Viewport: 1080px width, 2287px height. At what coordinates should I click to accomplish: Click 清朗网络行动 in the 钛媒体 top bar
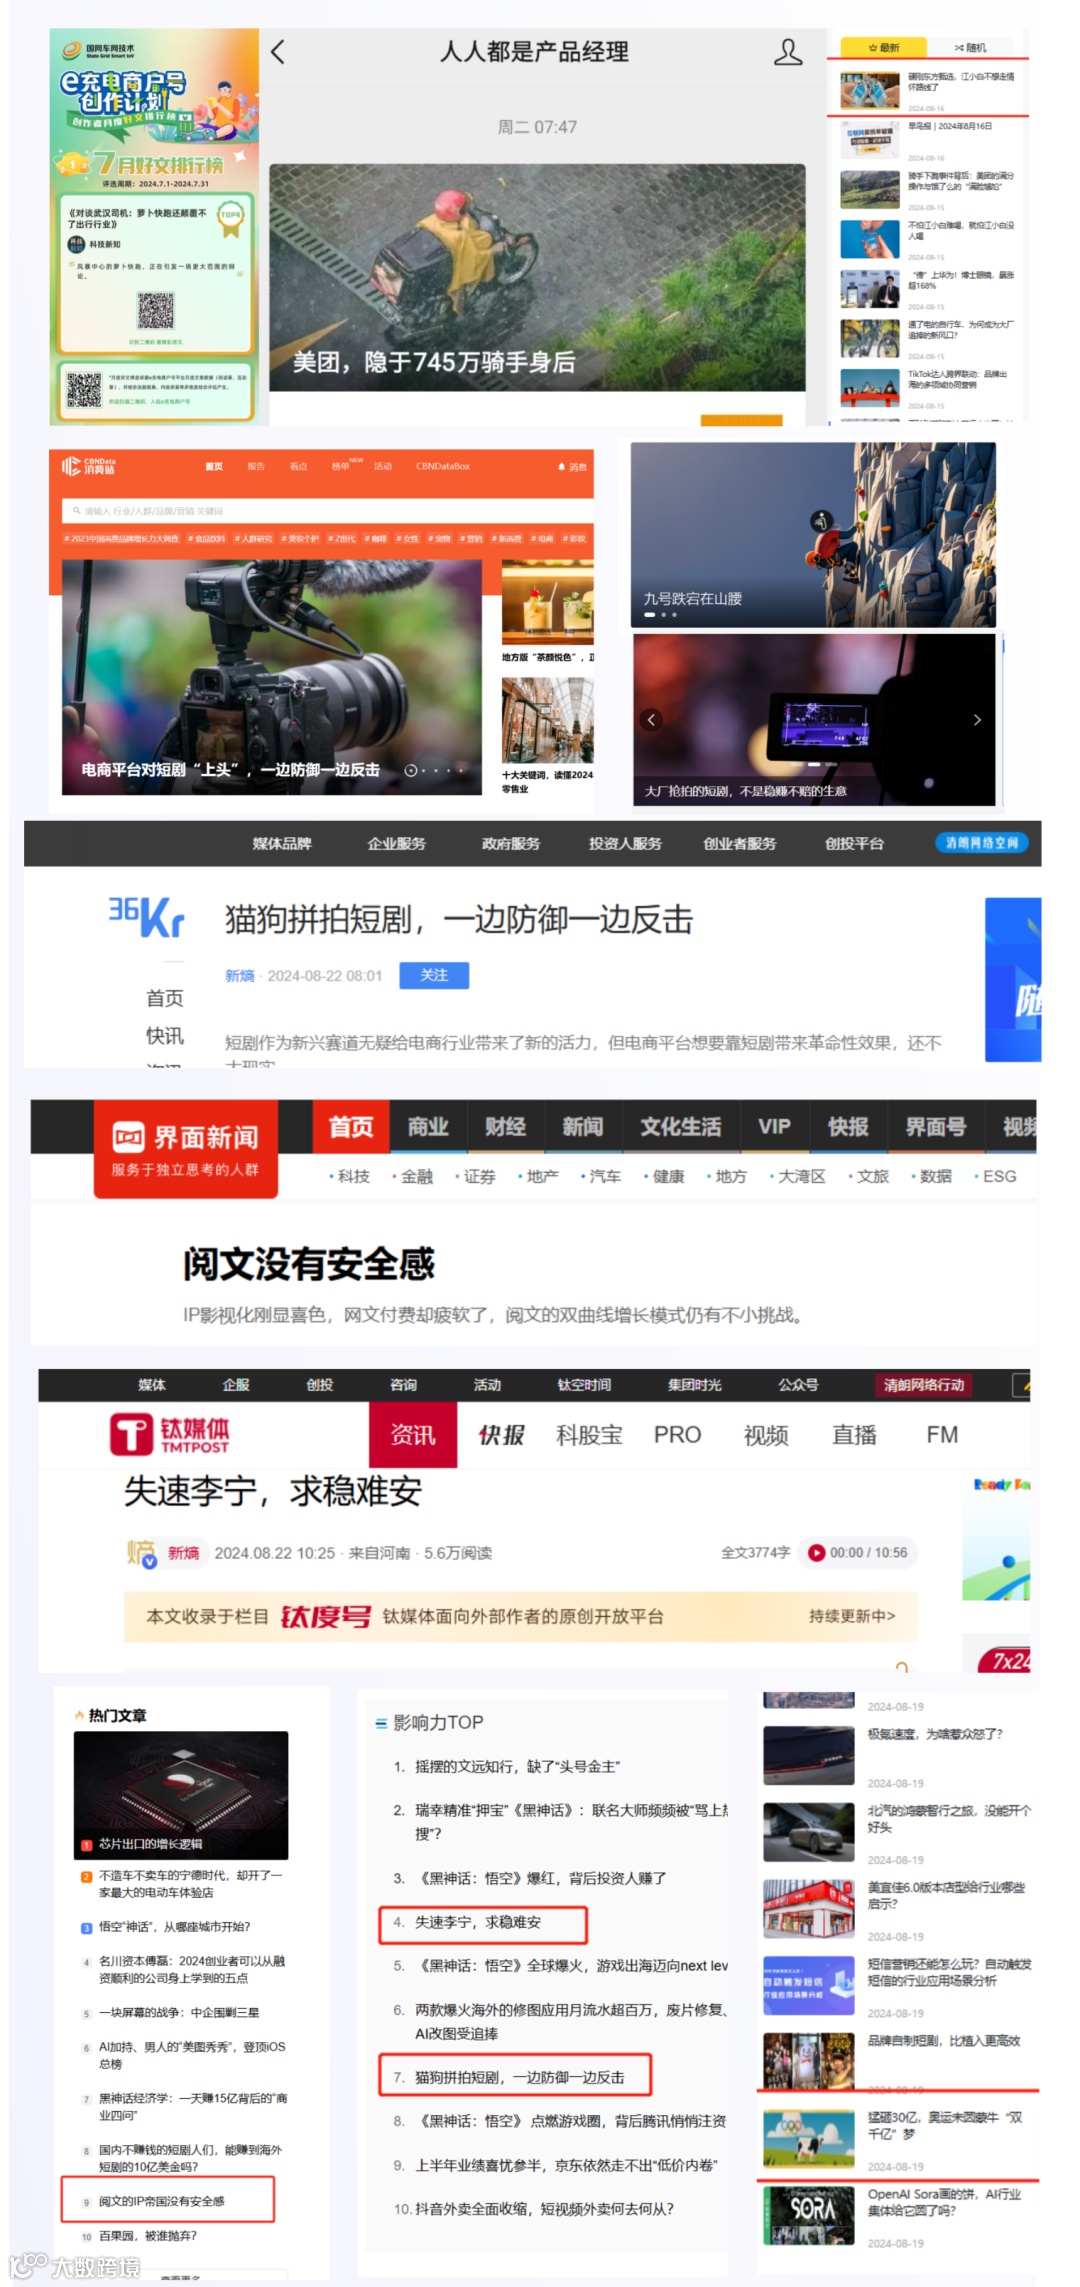coord(924,1385)
